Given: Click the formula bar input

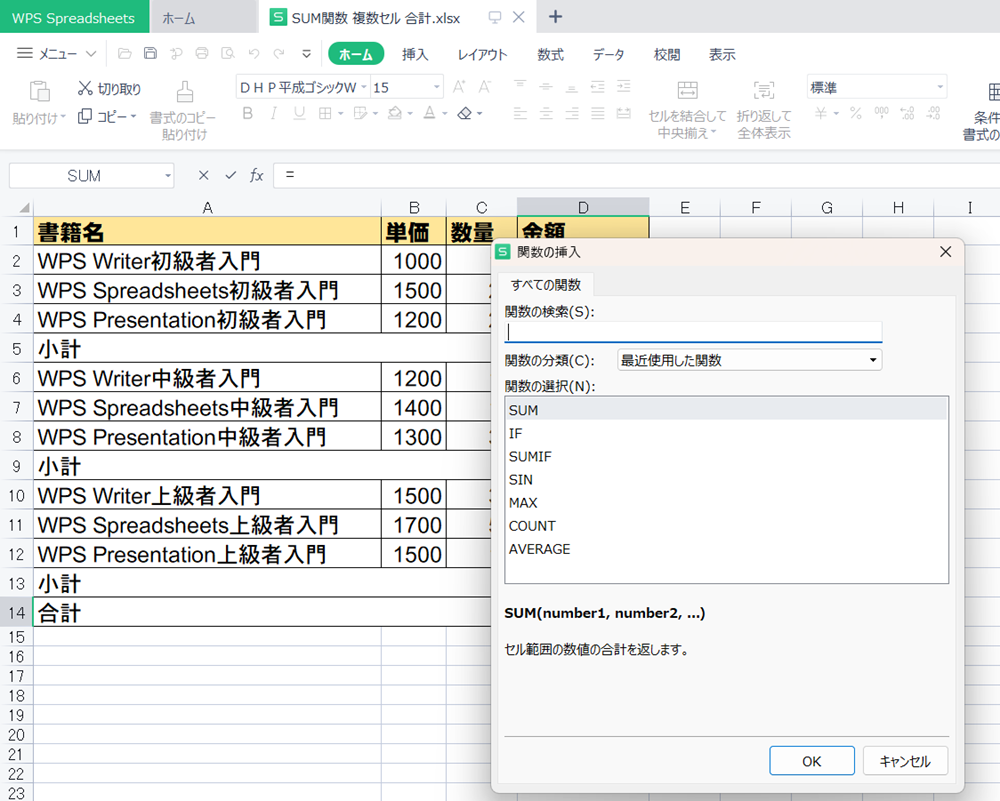Looking at the screenshot, I should tap(636, 175).
